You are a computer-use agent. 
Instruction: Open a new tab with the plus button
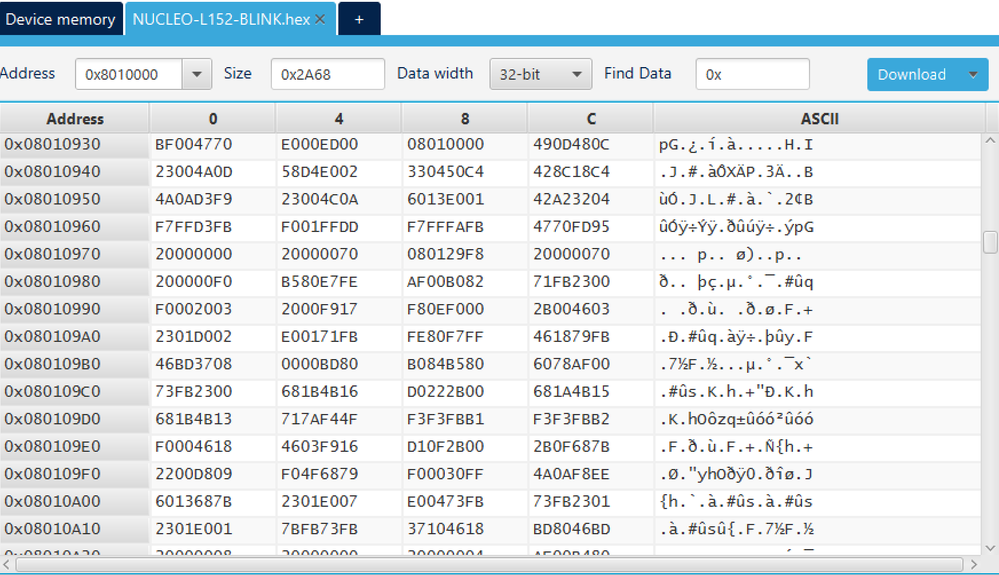tap(359, 20)
